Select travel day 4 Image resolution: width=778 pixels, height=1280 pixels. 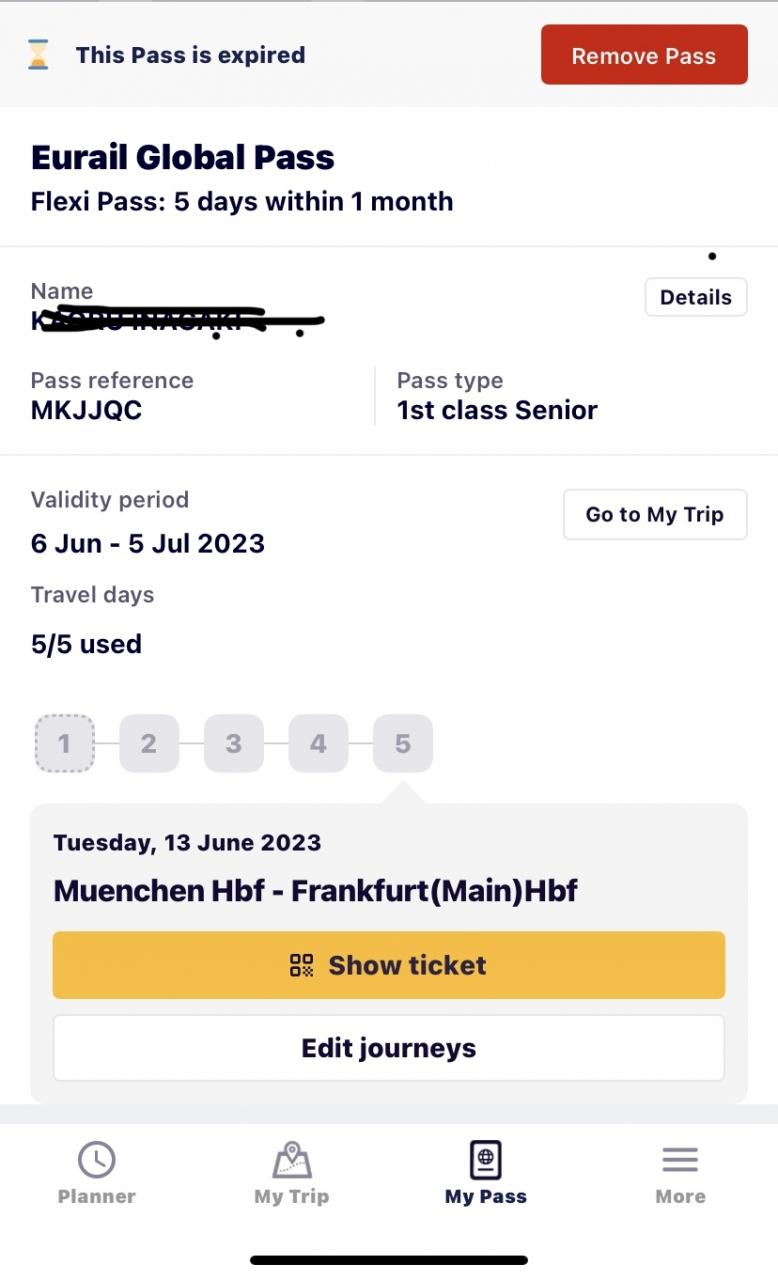318,743
